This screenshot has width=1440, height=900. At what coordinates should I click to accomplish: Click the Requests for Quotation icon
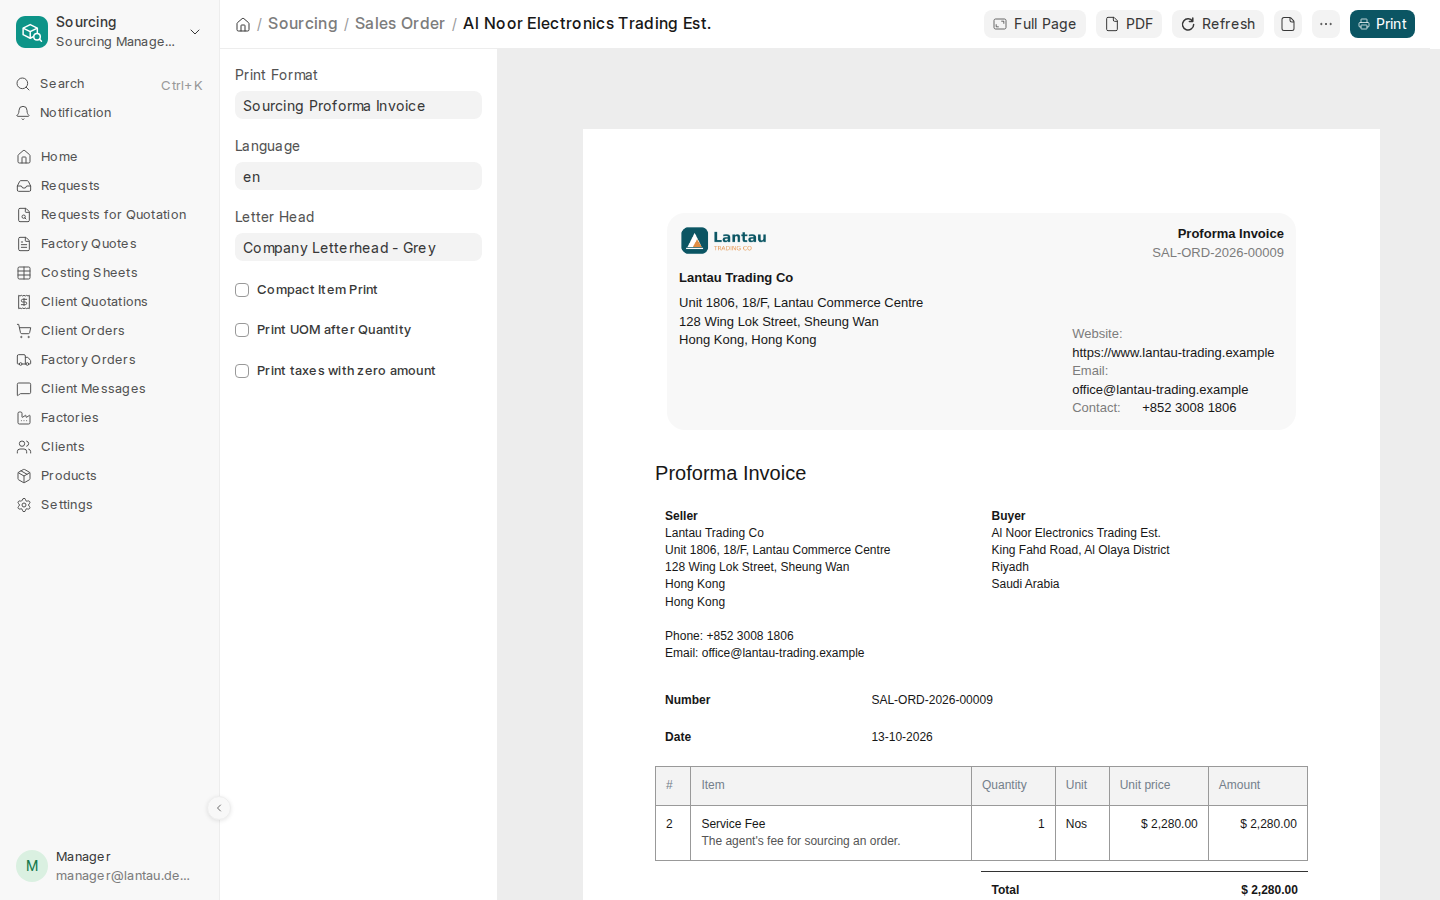coord(24,215)
